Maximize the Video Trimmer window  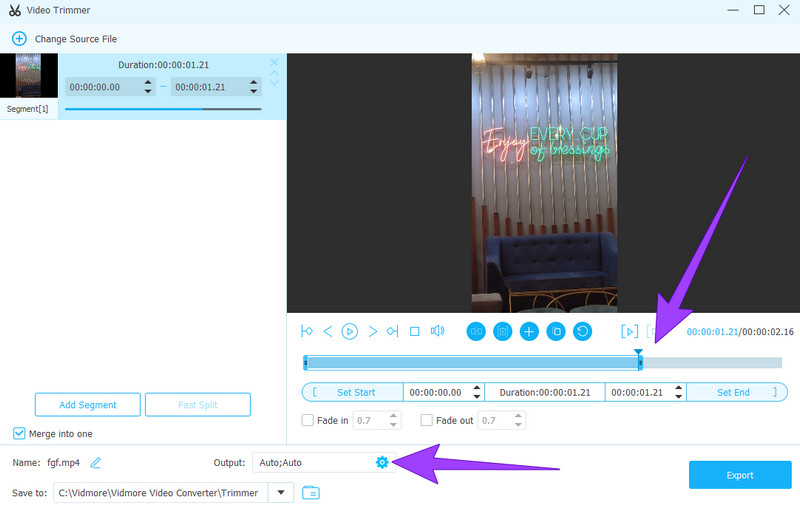(x=759, y=10)
